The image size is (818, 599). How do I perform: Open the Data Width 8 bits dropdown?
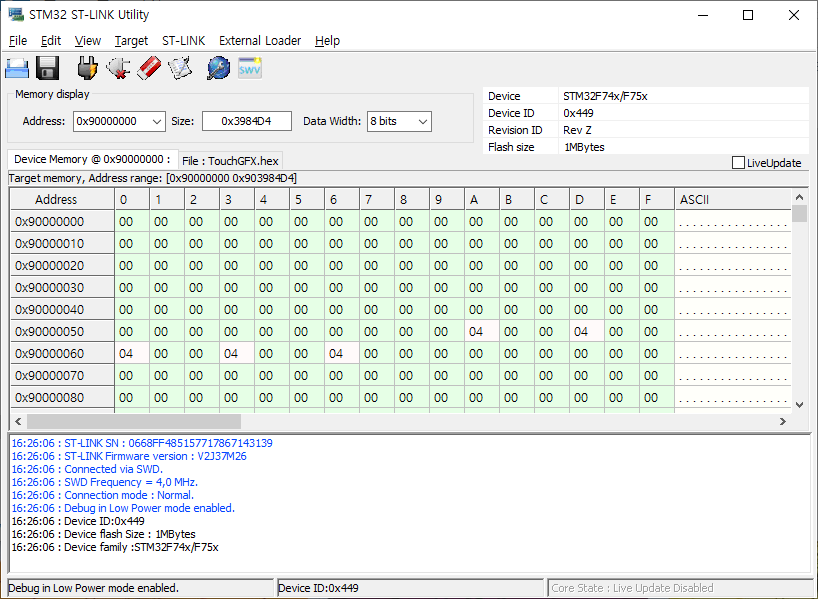point(399,122)
